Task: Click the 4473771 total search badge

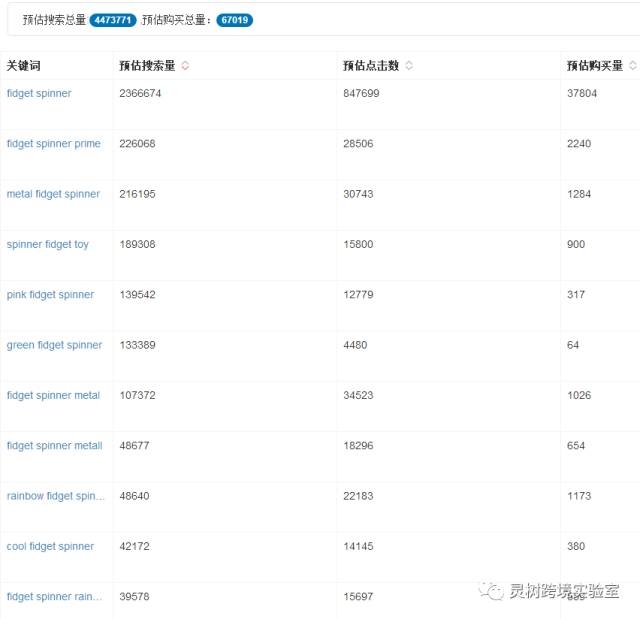Action: [x=113, y=20]
